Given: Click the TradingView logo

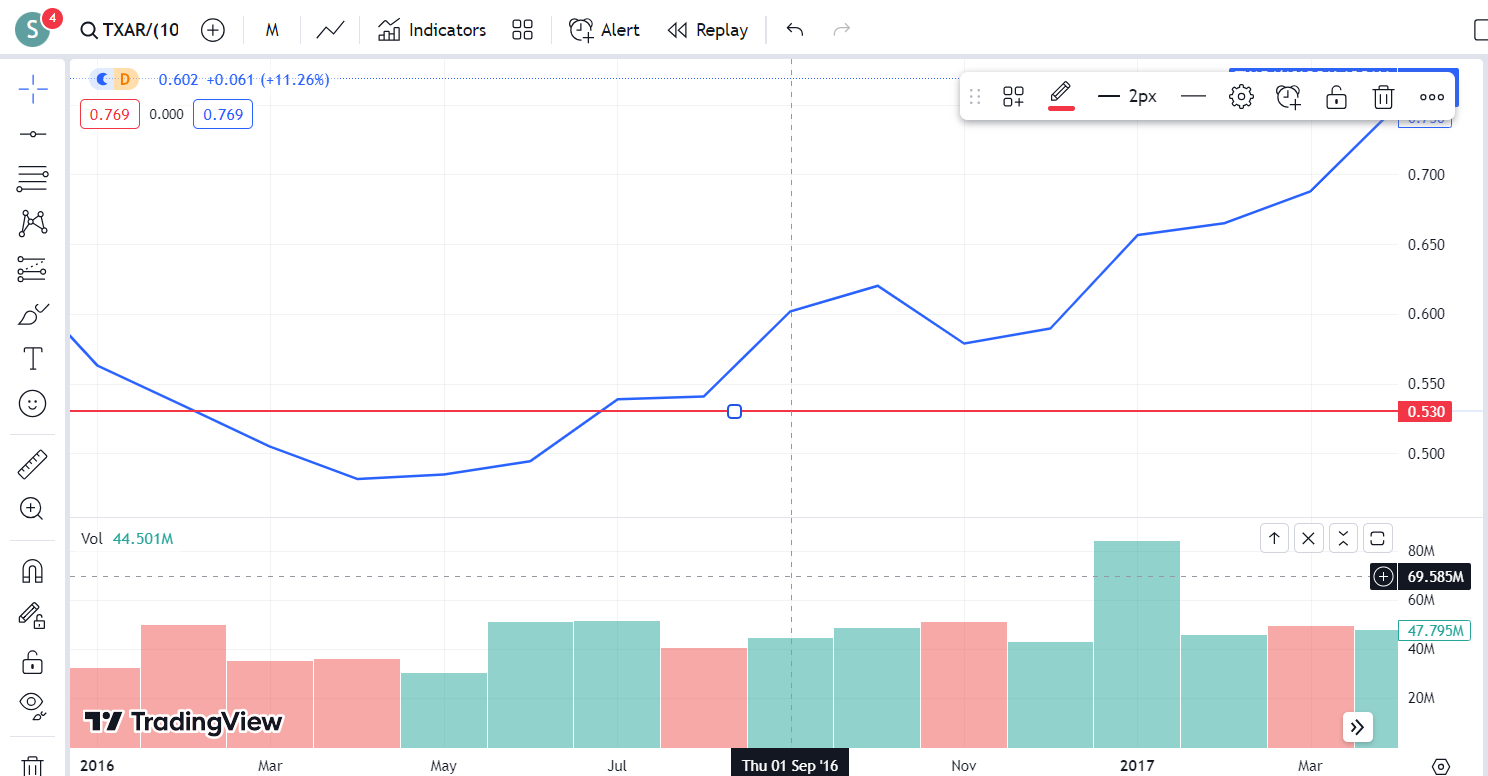Looking at the screenshot, I should (183, 721).
